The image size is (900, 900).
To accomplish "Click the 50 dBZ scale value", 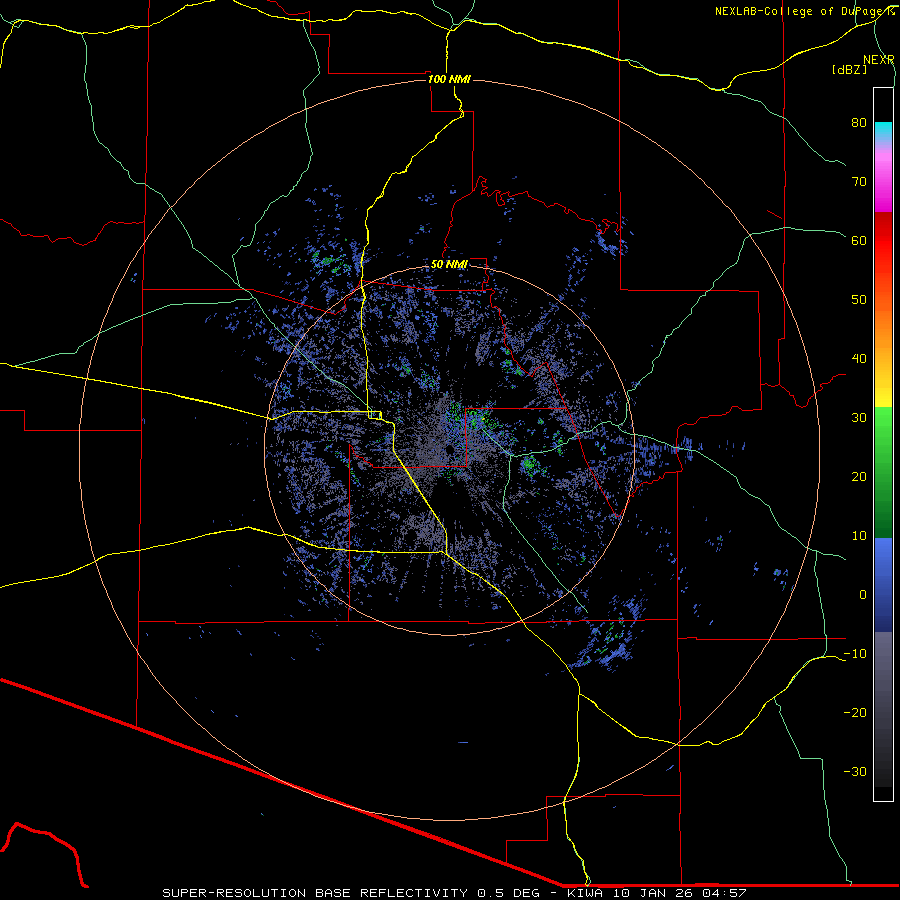I will tap(859, 300).
